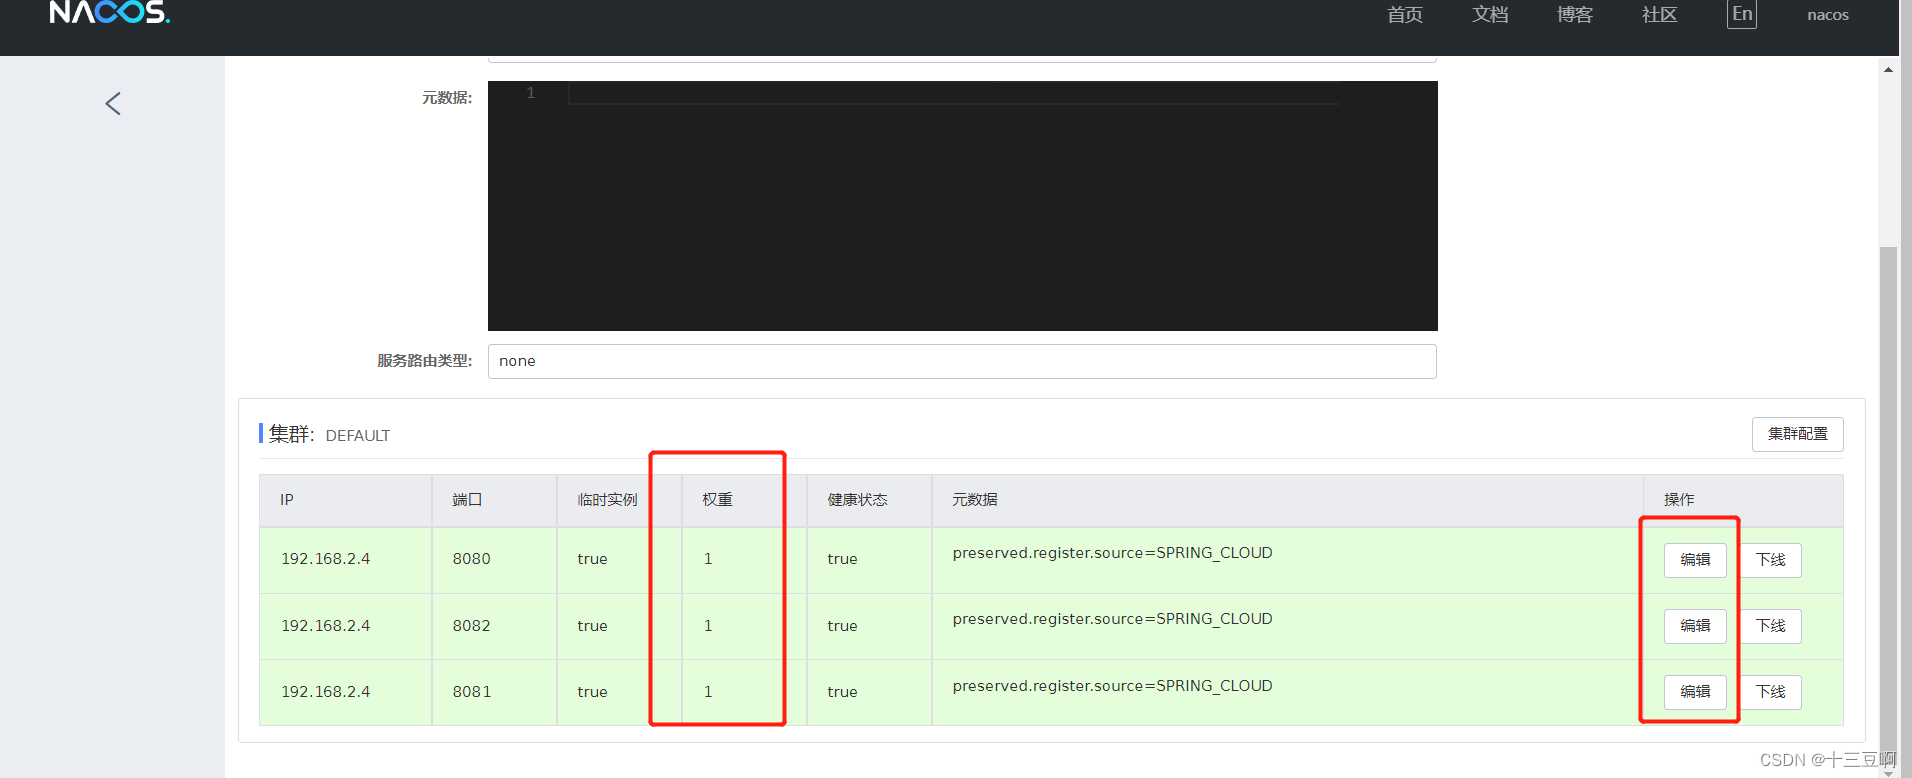Click IP 192.168.2.4 in the 8080 row

pos(326,559)
